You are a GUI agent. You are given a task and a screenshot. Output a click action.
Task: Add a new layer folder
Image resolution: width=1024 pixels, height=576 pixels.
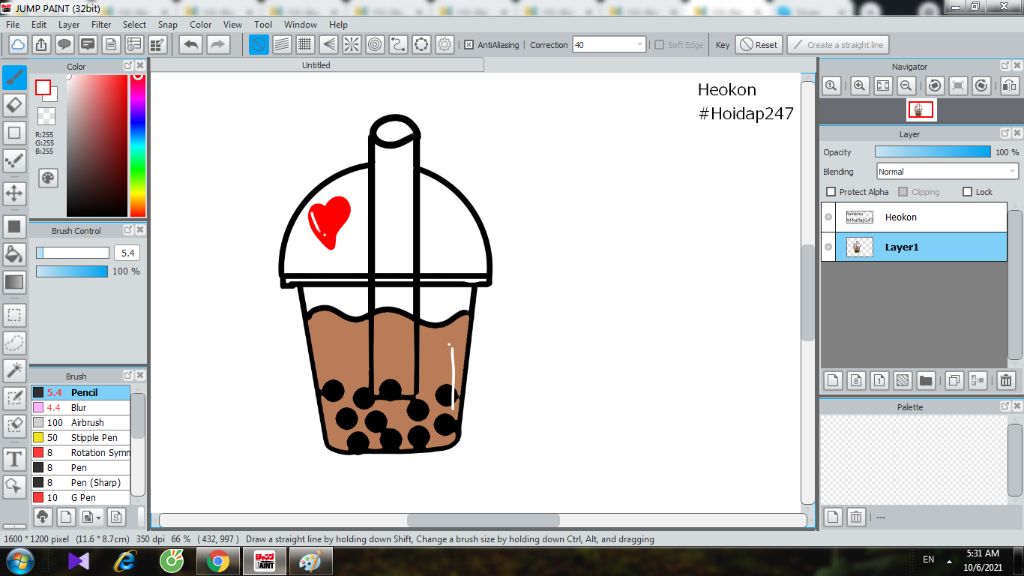click(925, 380)
